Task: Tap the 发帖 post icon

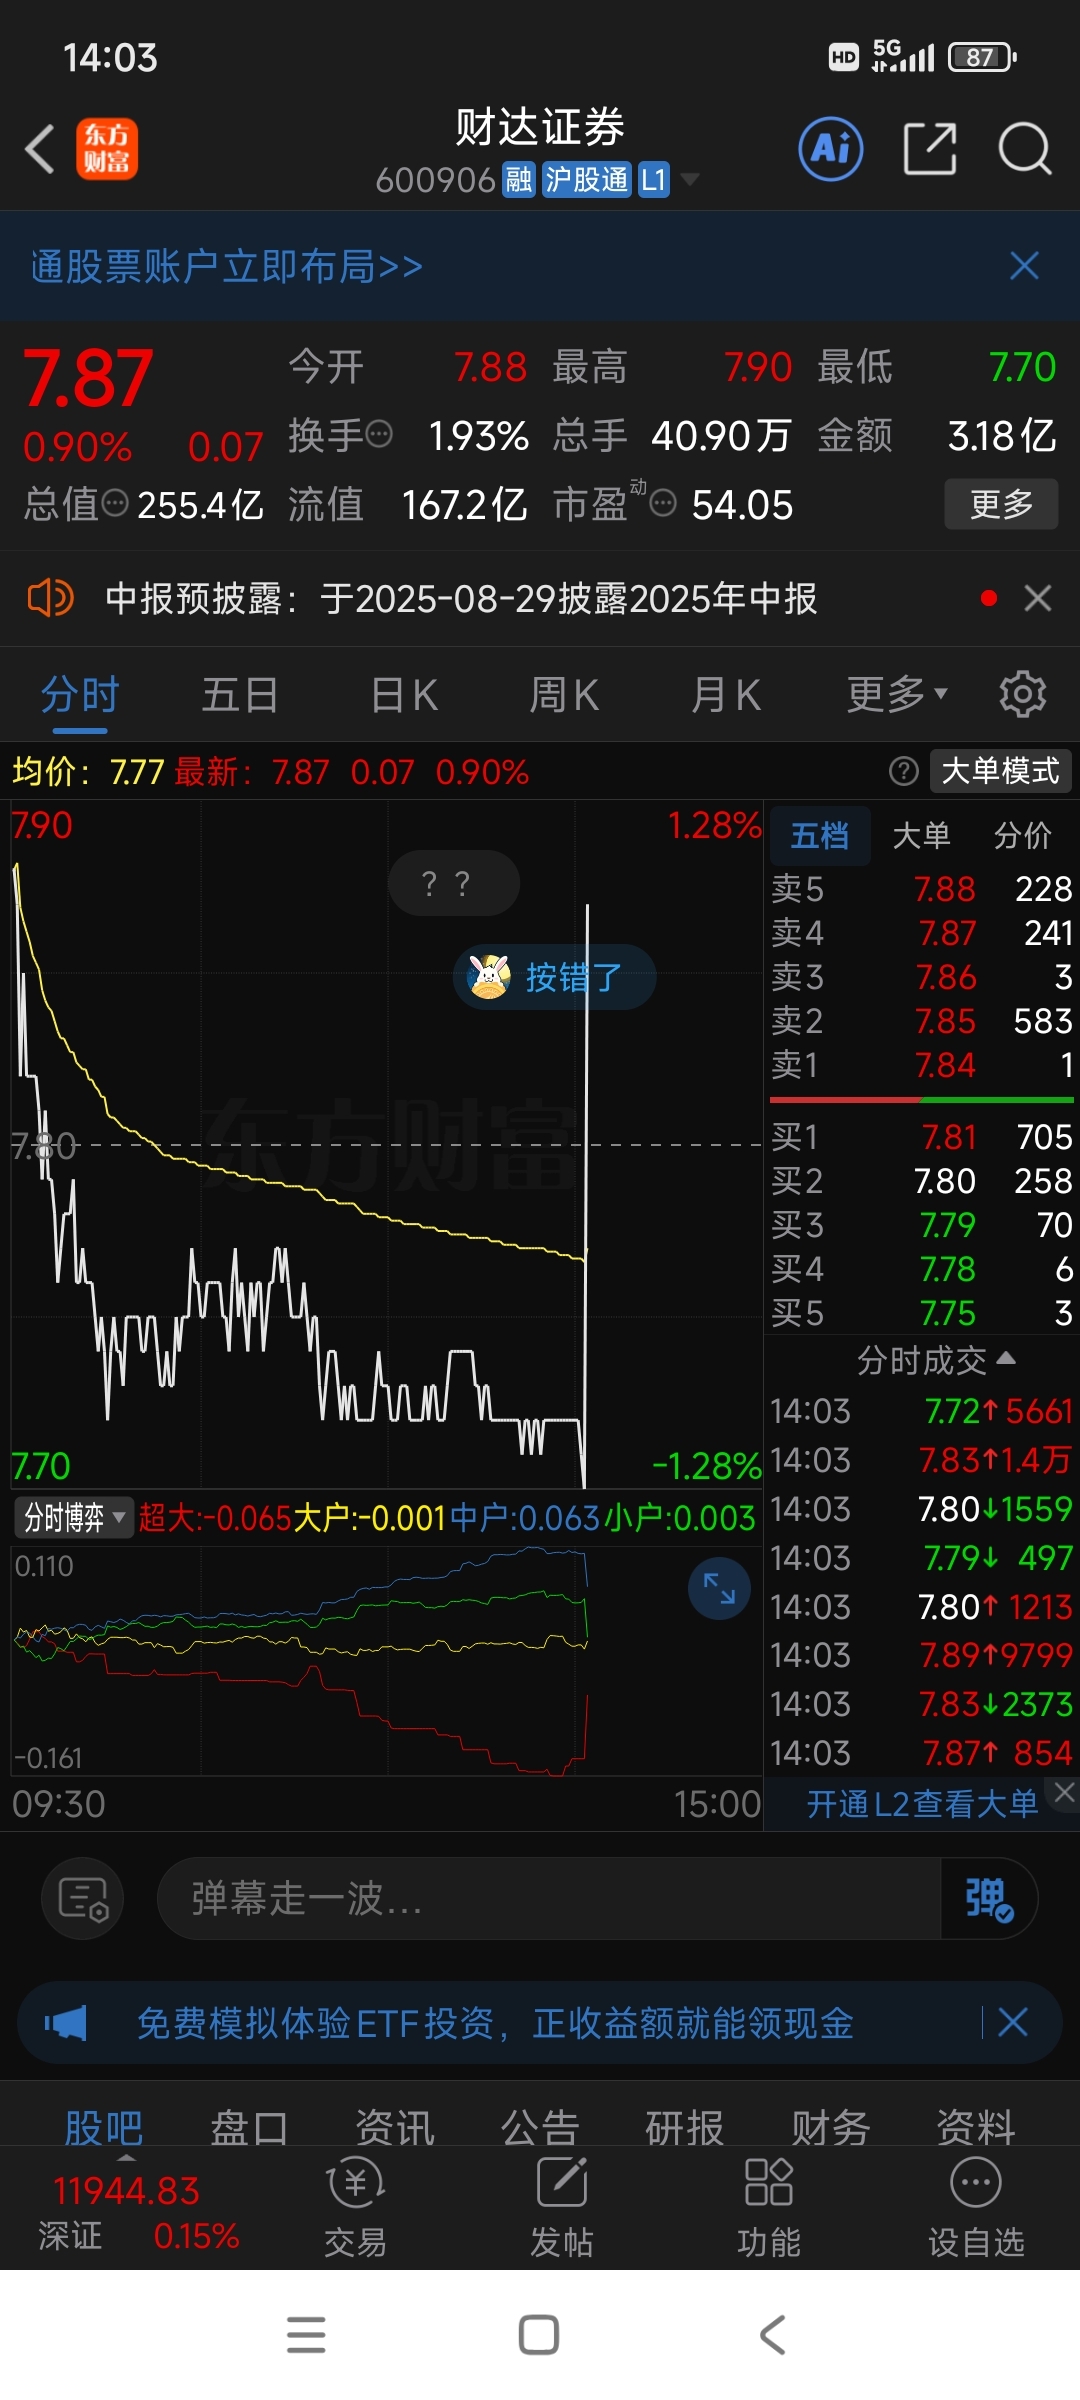Action: tap(562, 2208)
